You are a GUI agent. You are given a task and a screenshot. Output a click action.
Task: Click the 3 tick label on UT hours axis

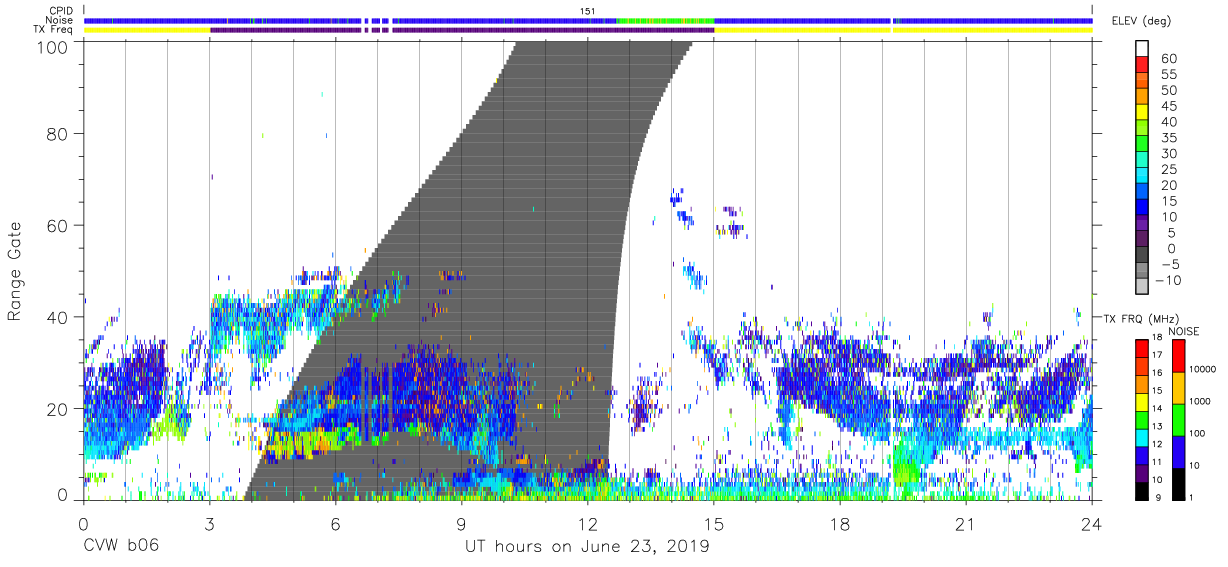coord(209,523)
